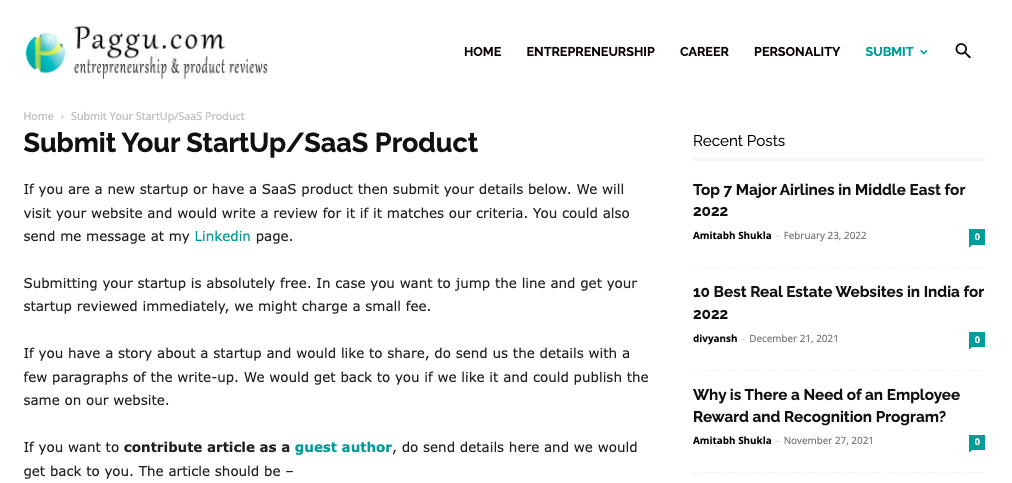The width and height of the screenshot is (1012, 483).
Task: Click comment count badge on Real Estate post
Action: 977,340
